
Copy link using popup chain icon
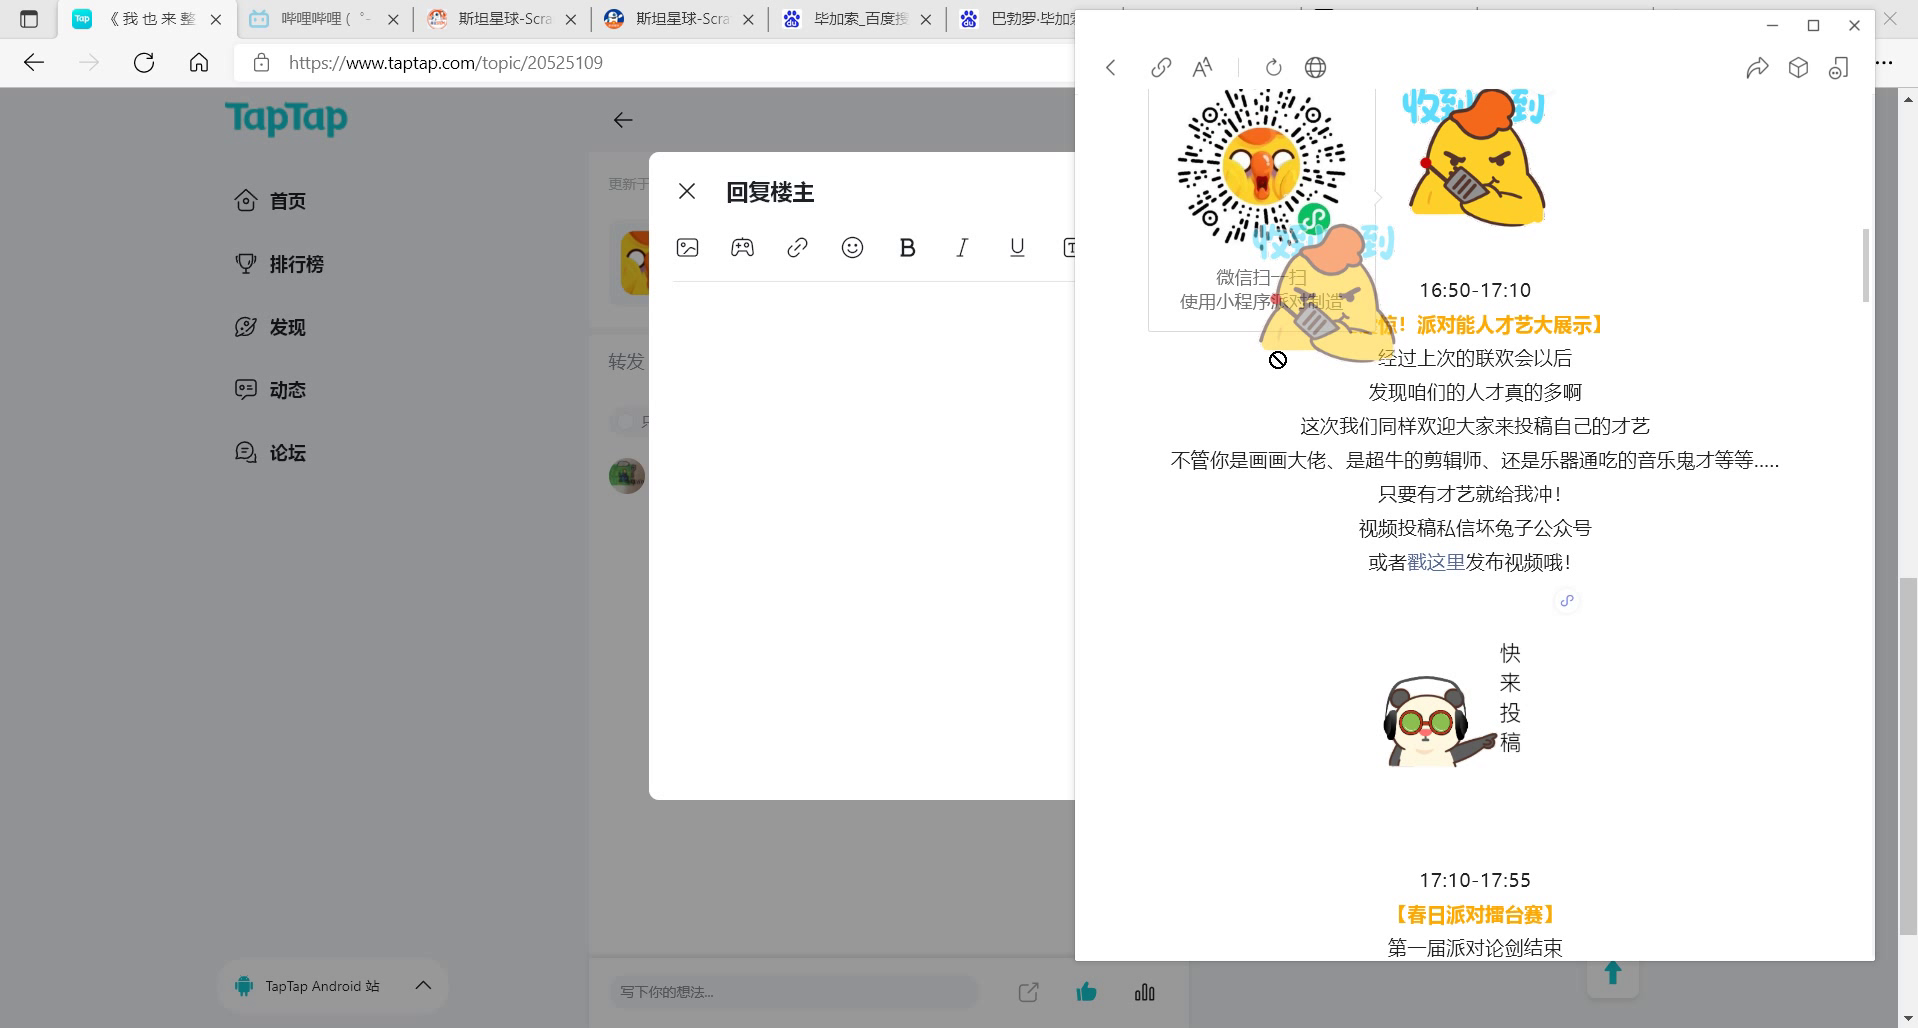pos(1160,68)
